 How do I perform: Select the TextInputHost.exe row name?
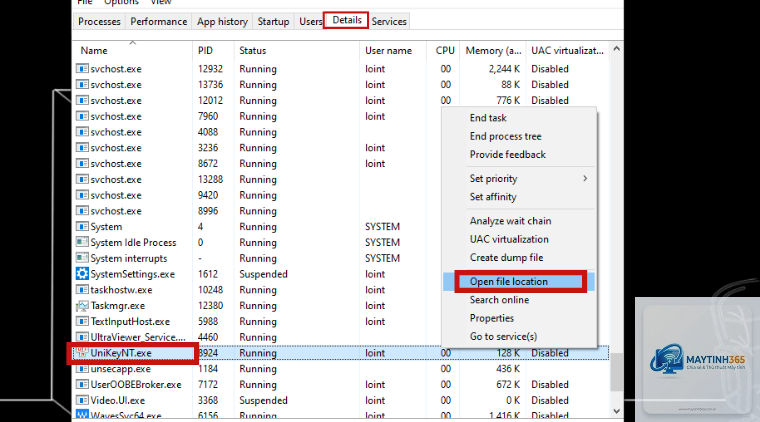pyautogui.click(x=130, y=322)
